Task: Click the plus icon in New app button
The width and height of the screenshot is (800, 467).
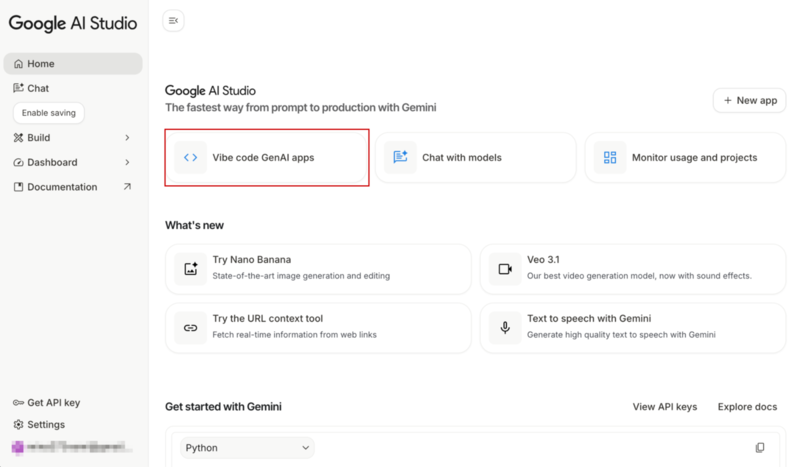Action: 728,101
